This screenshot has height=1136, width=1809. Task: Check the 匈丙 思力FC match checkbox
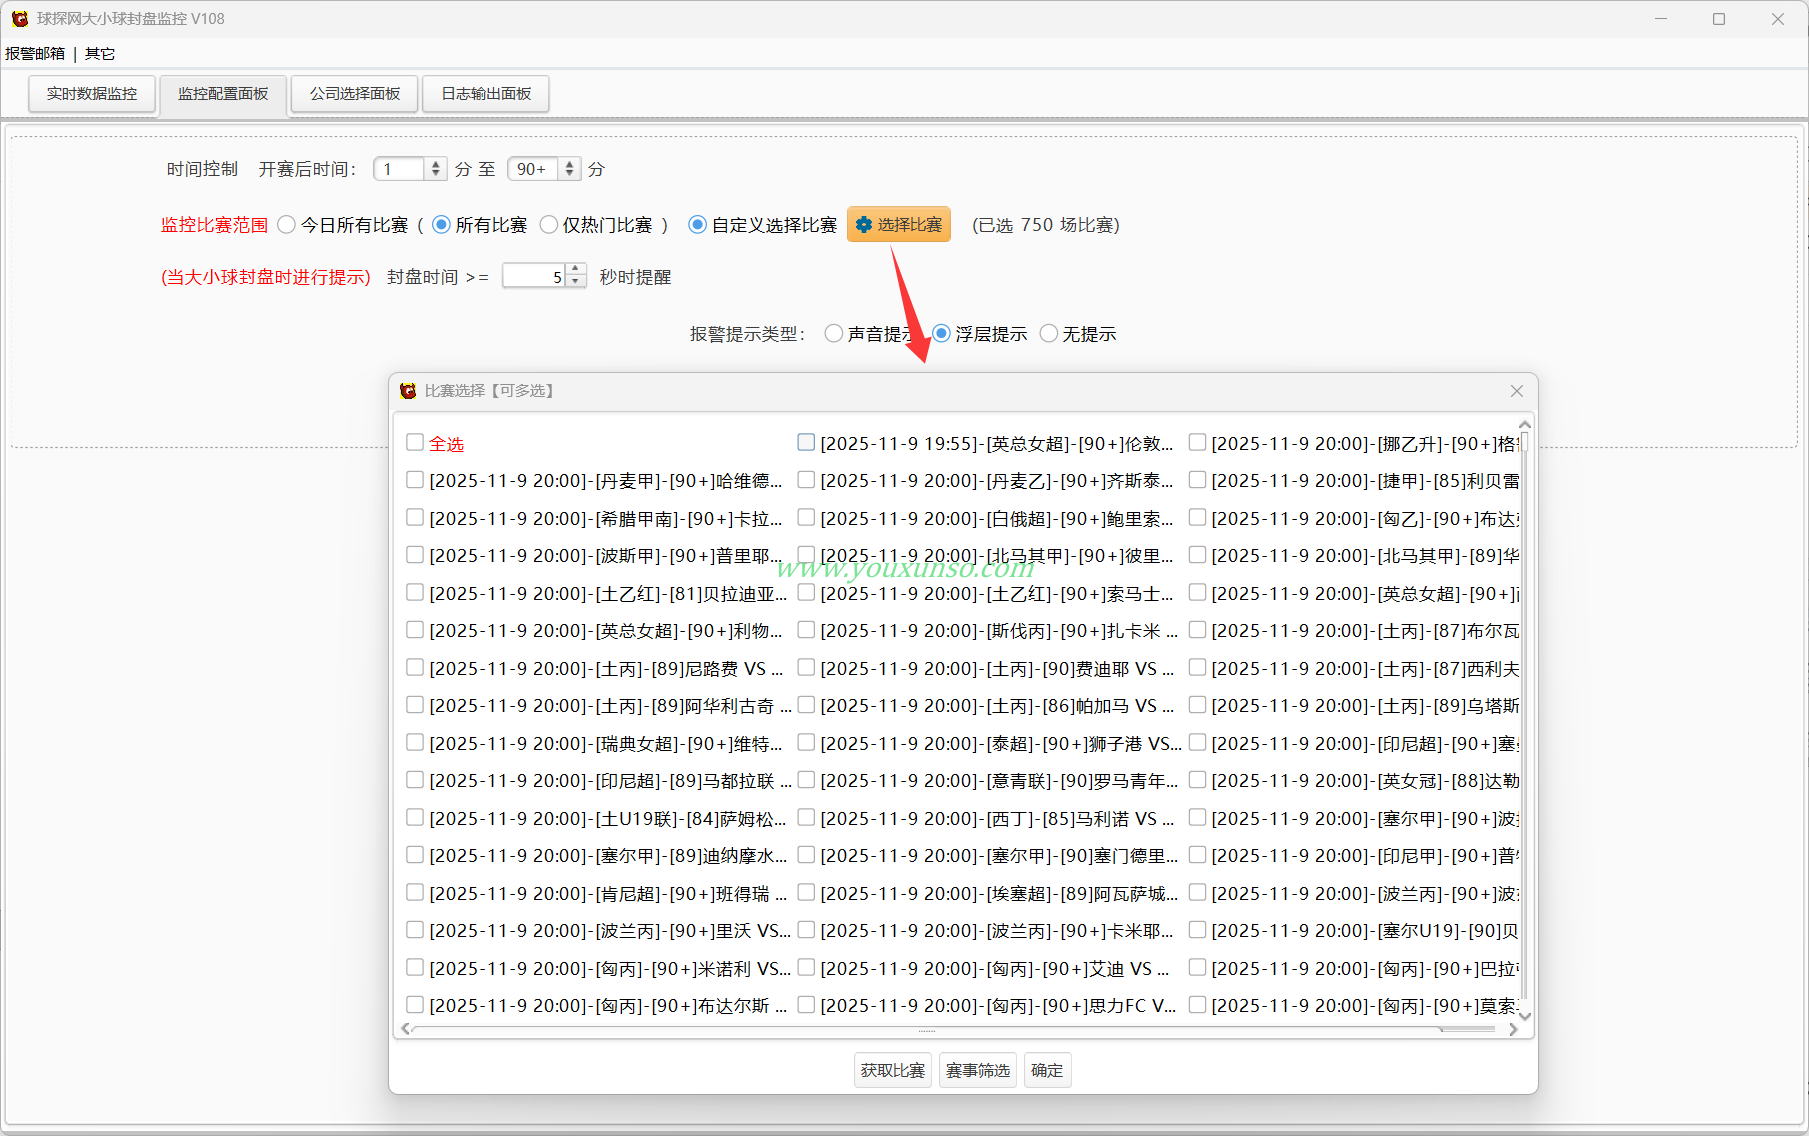[806, 1005]
